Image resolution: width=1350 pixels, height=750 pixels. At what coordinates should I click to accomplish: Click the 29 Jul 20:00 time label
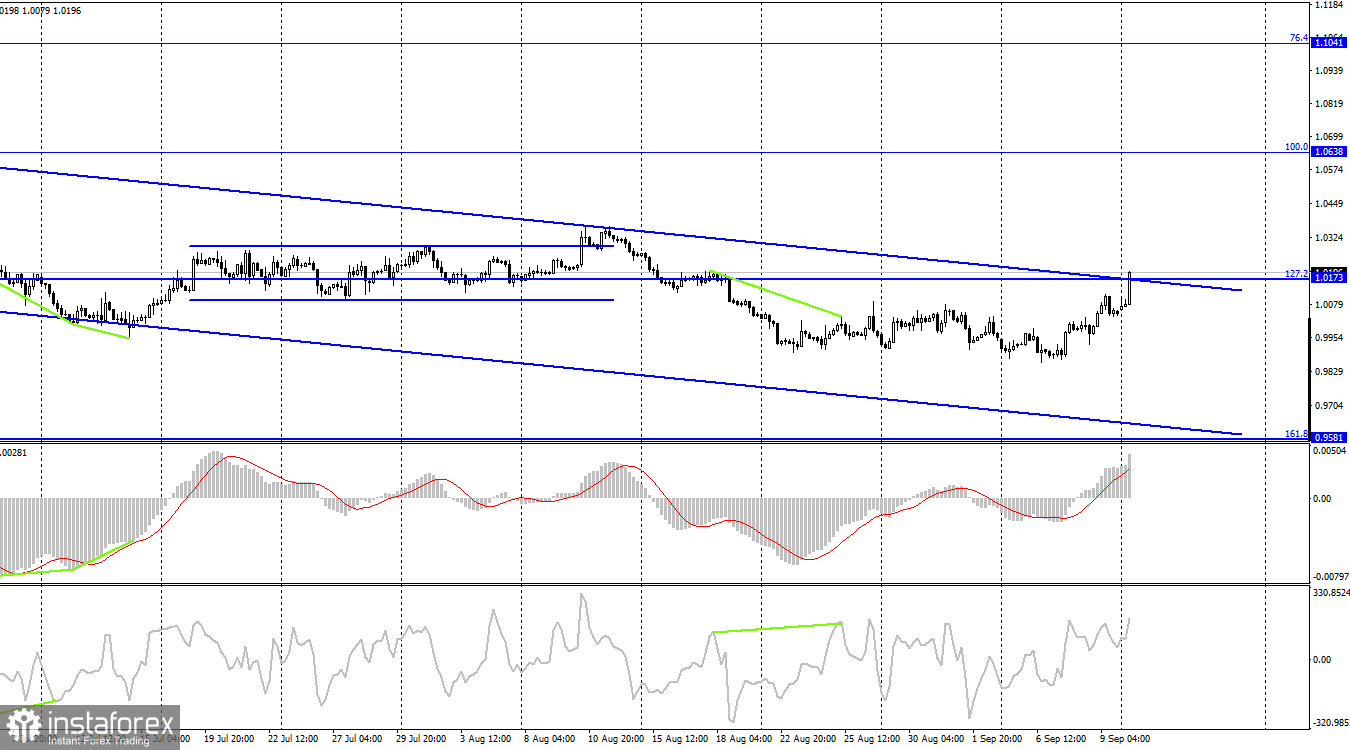point(421,740)
